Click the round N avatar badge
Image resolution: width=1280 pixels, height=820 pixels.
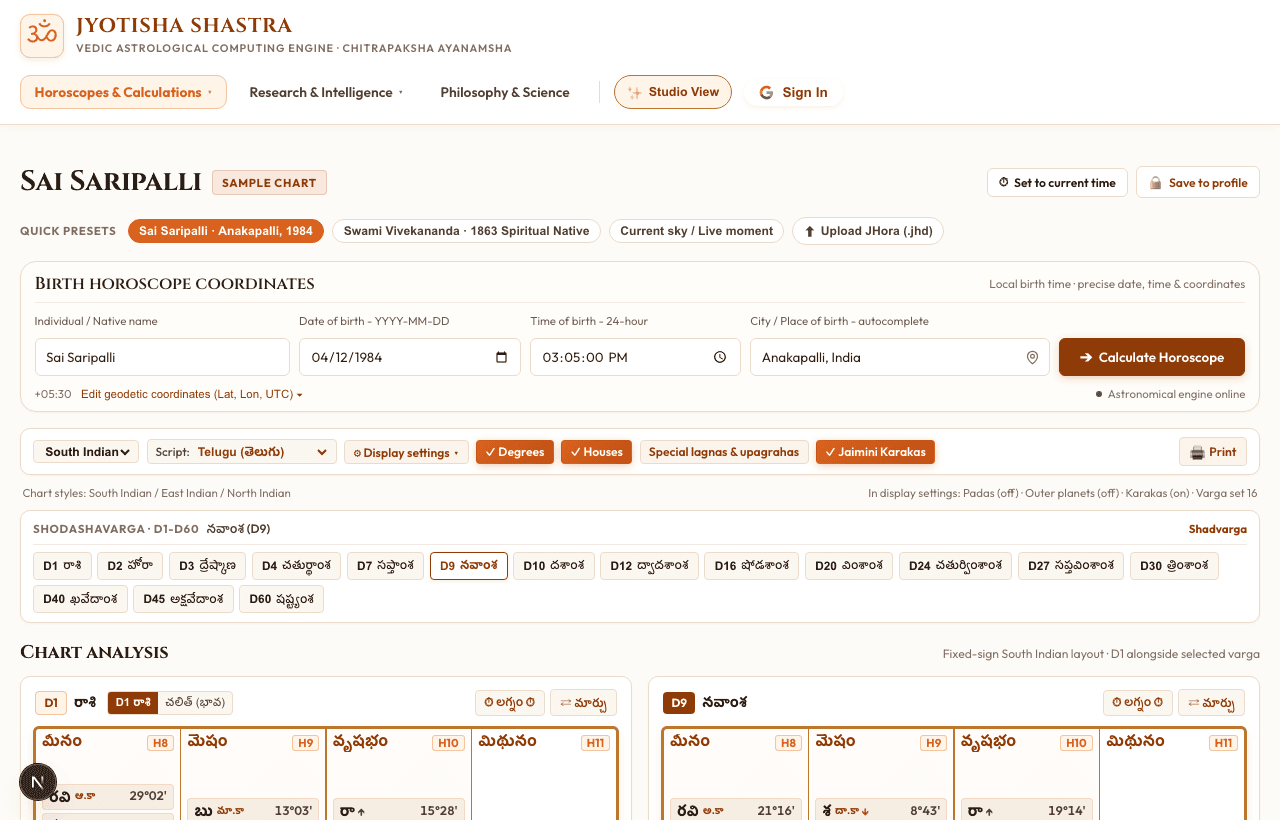point(38,782)
